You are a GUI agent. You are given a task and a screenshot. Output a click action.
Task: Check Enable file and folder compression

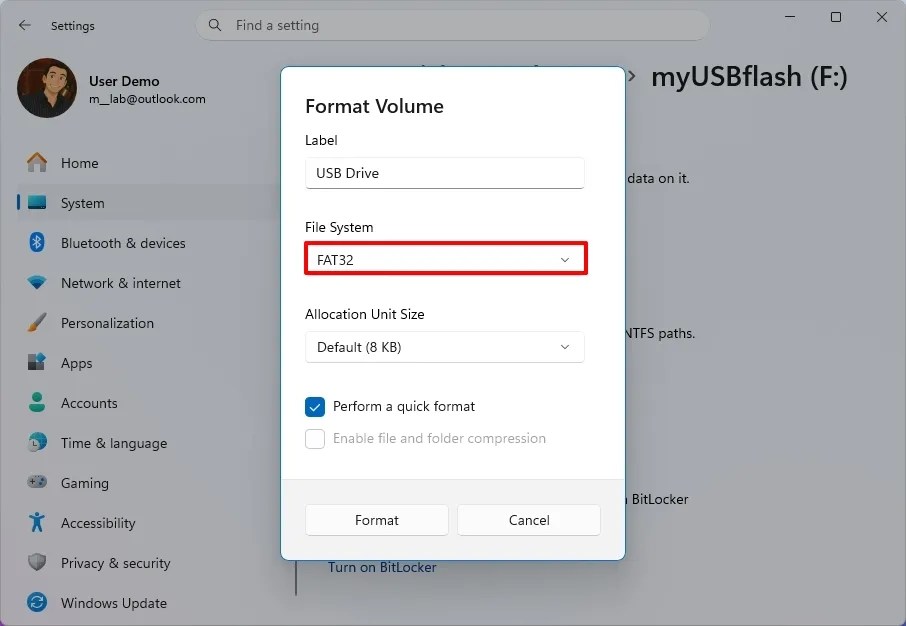315,439
